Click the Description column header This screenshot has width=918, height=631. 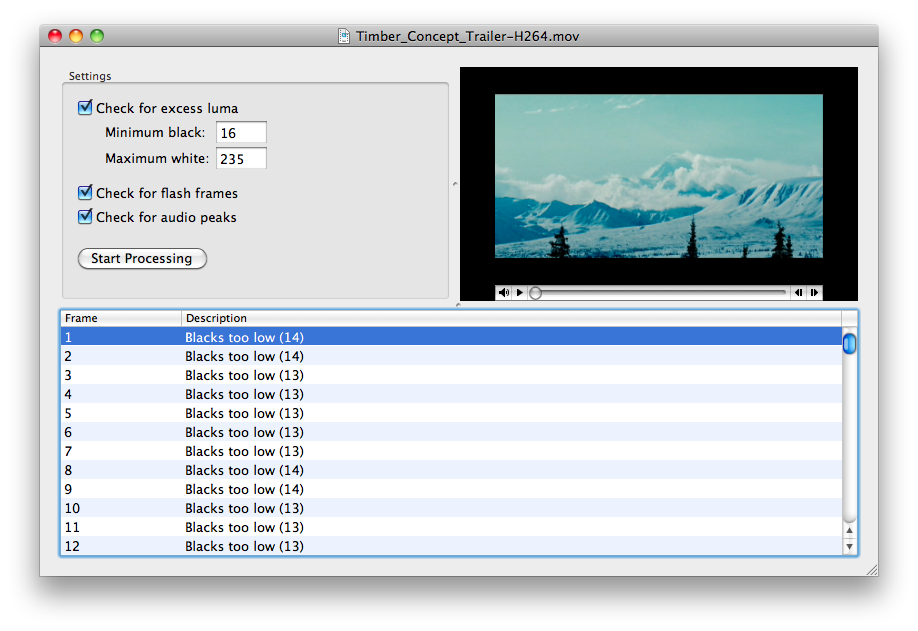coord(511,318)
